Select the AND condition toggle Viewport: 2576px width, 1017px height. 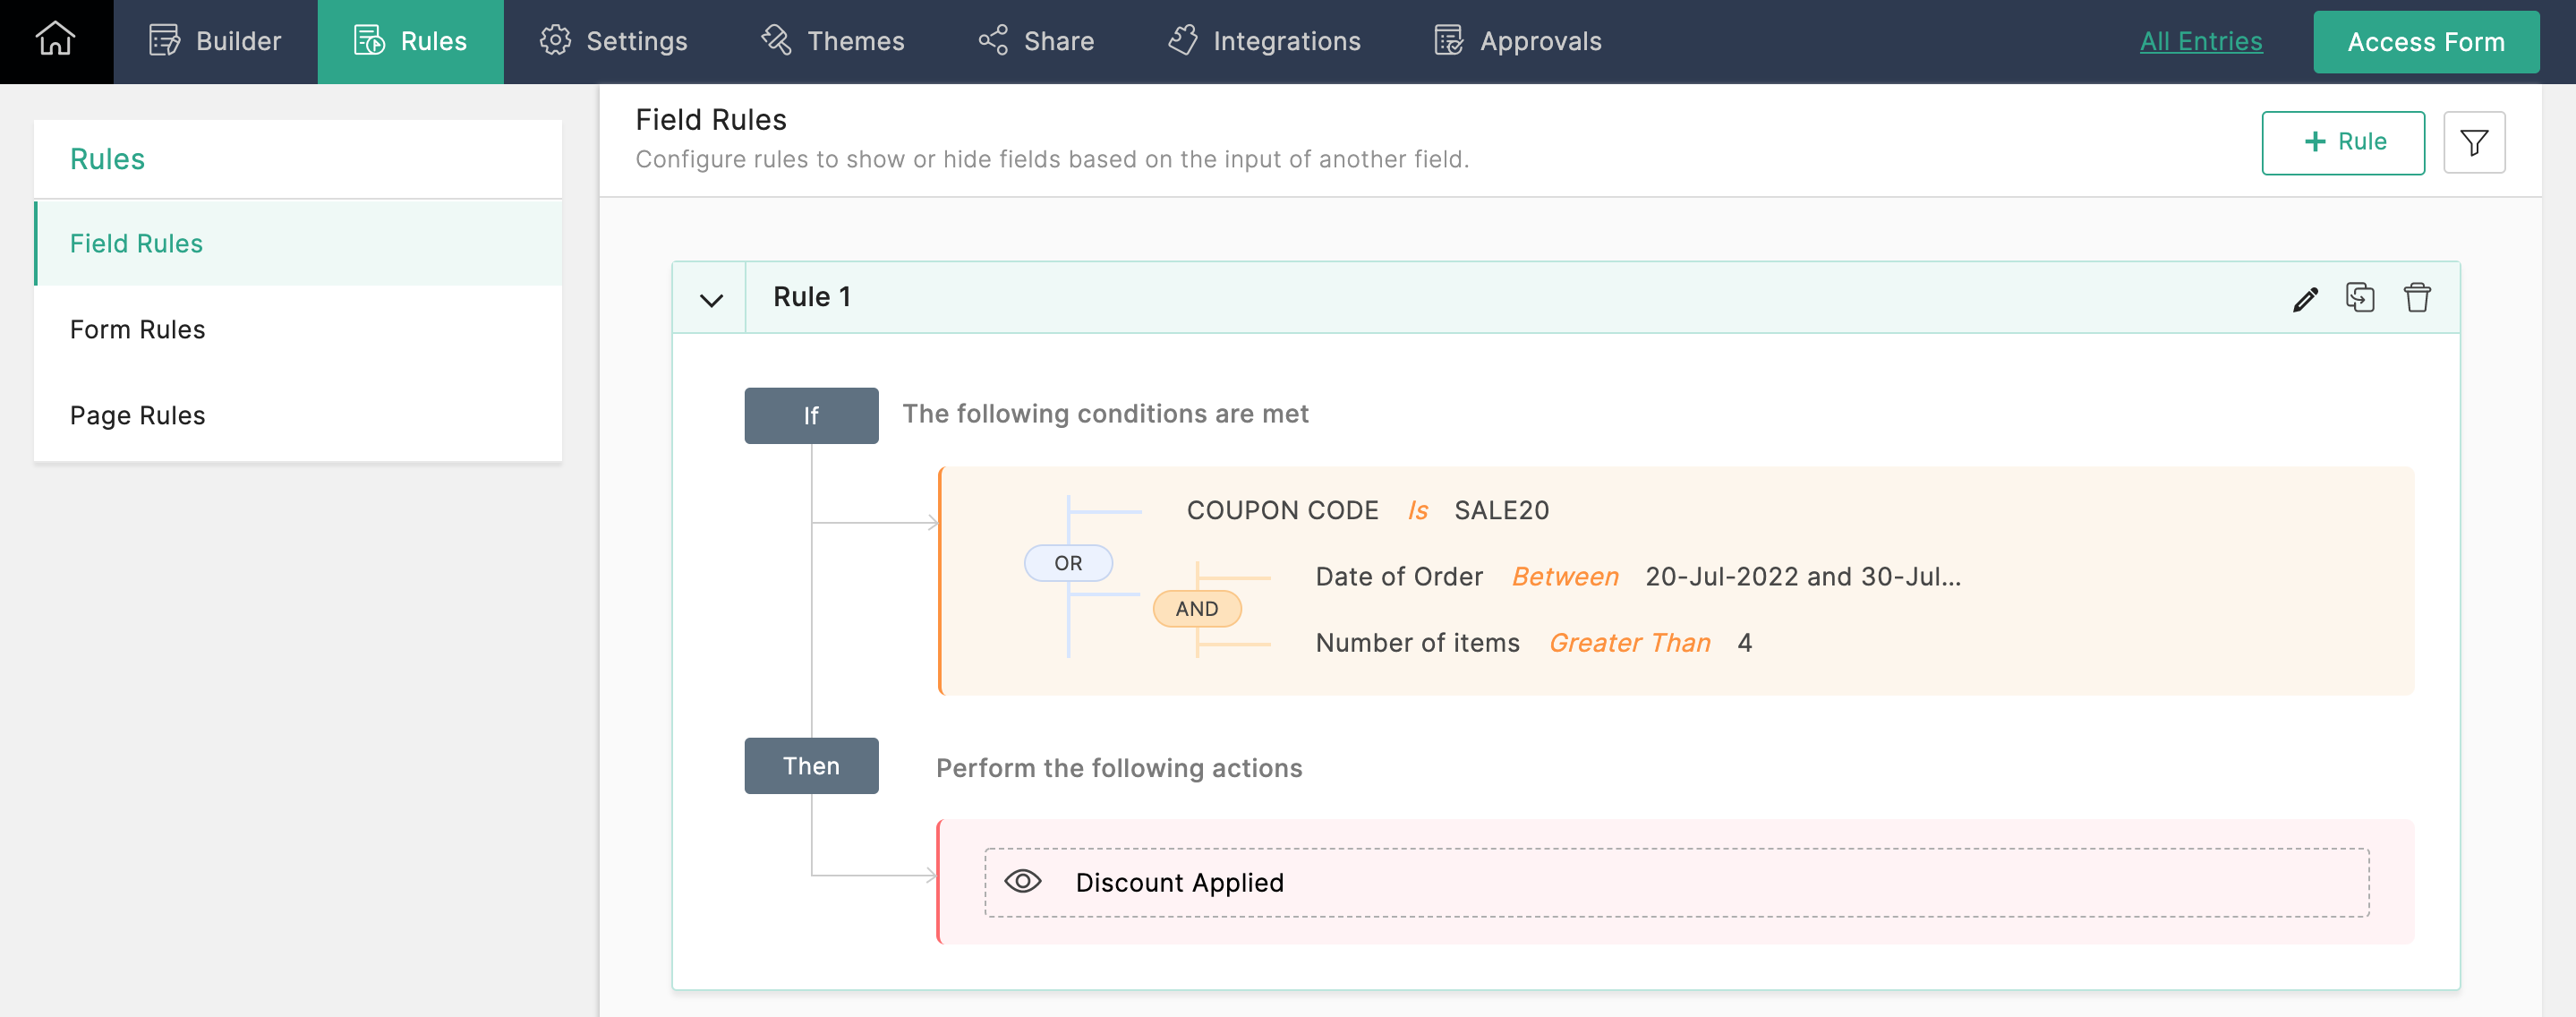coord(1196,608)
